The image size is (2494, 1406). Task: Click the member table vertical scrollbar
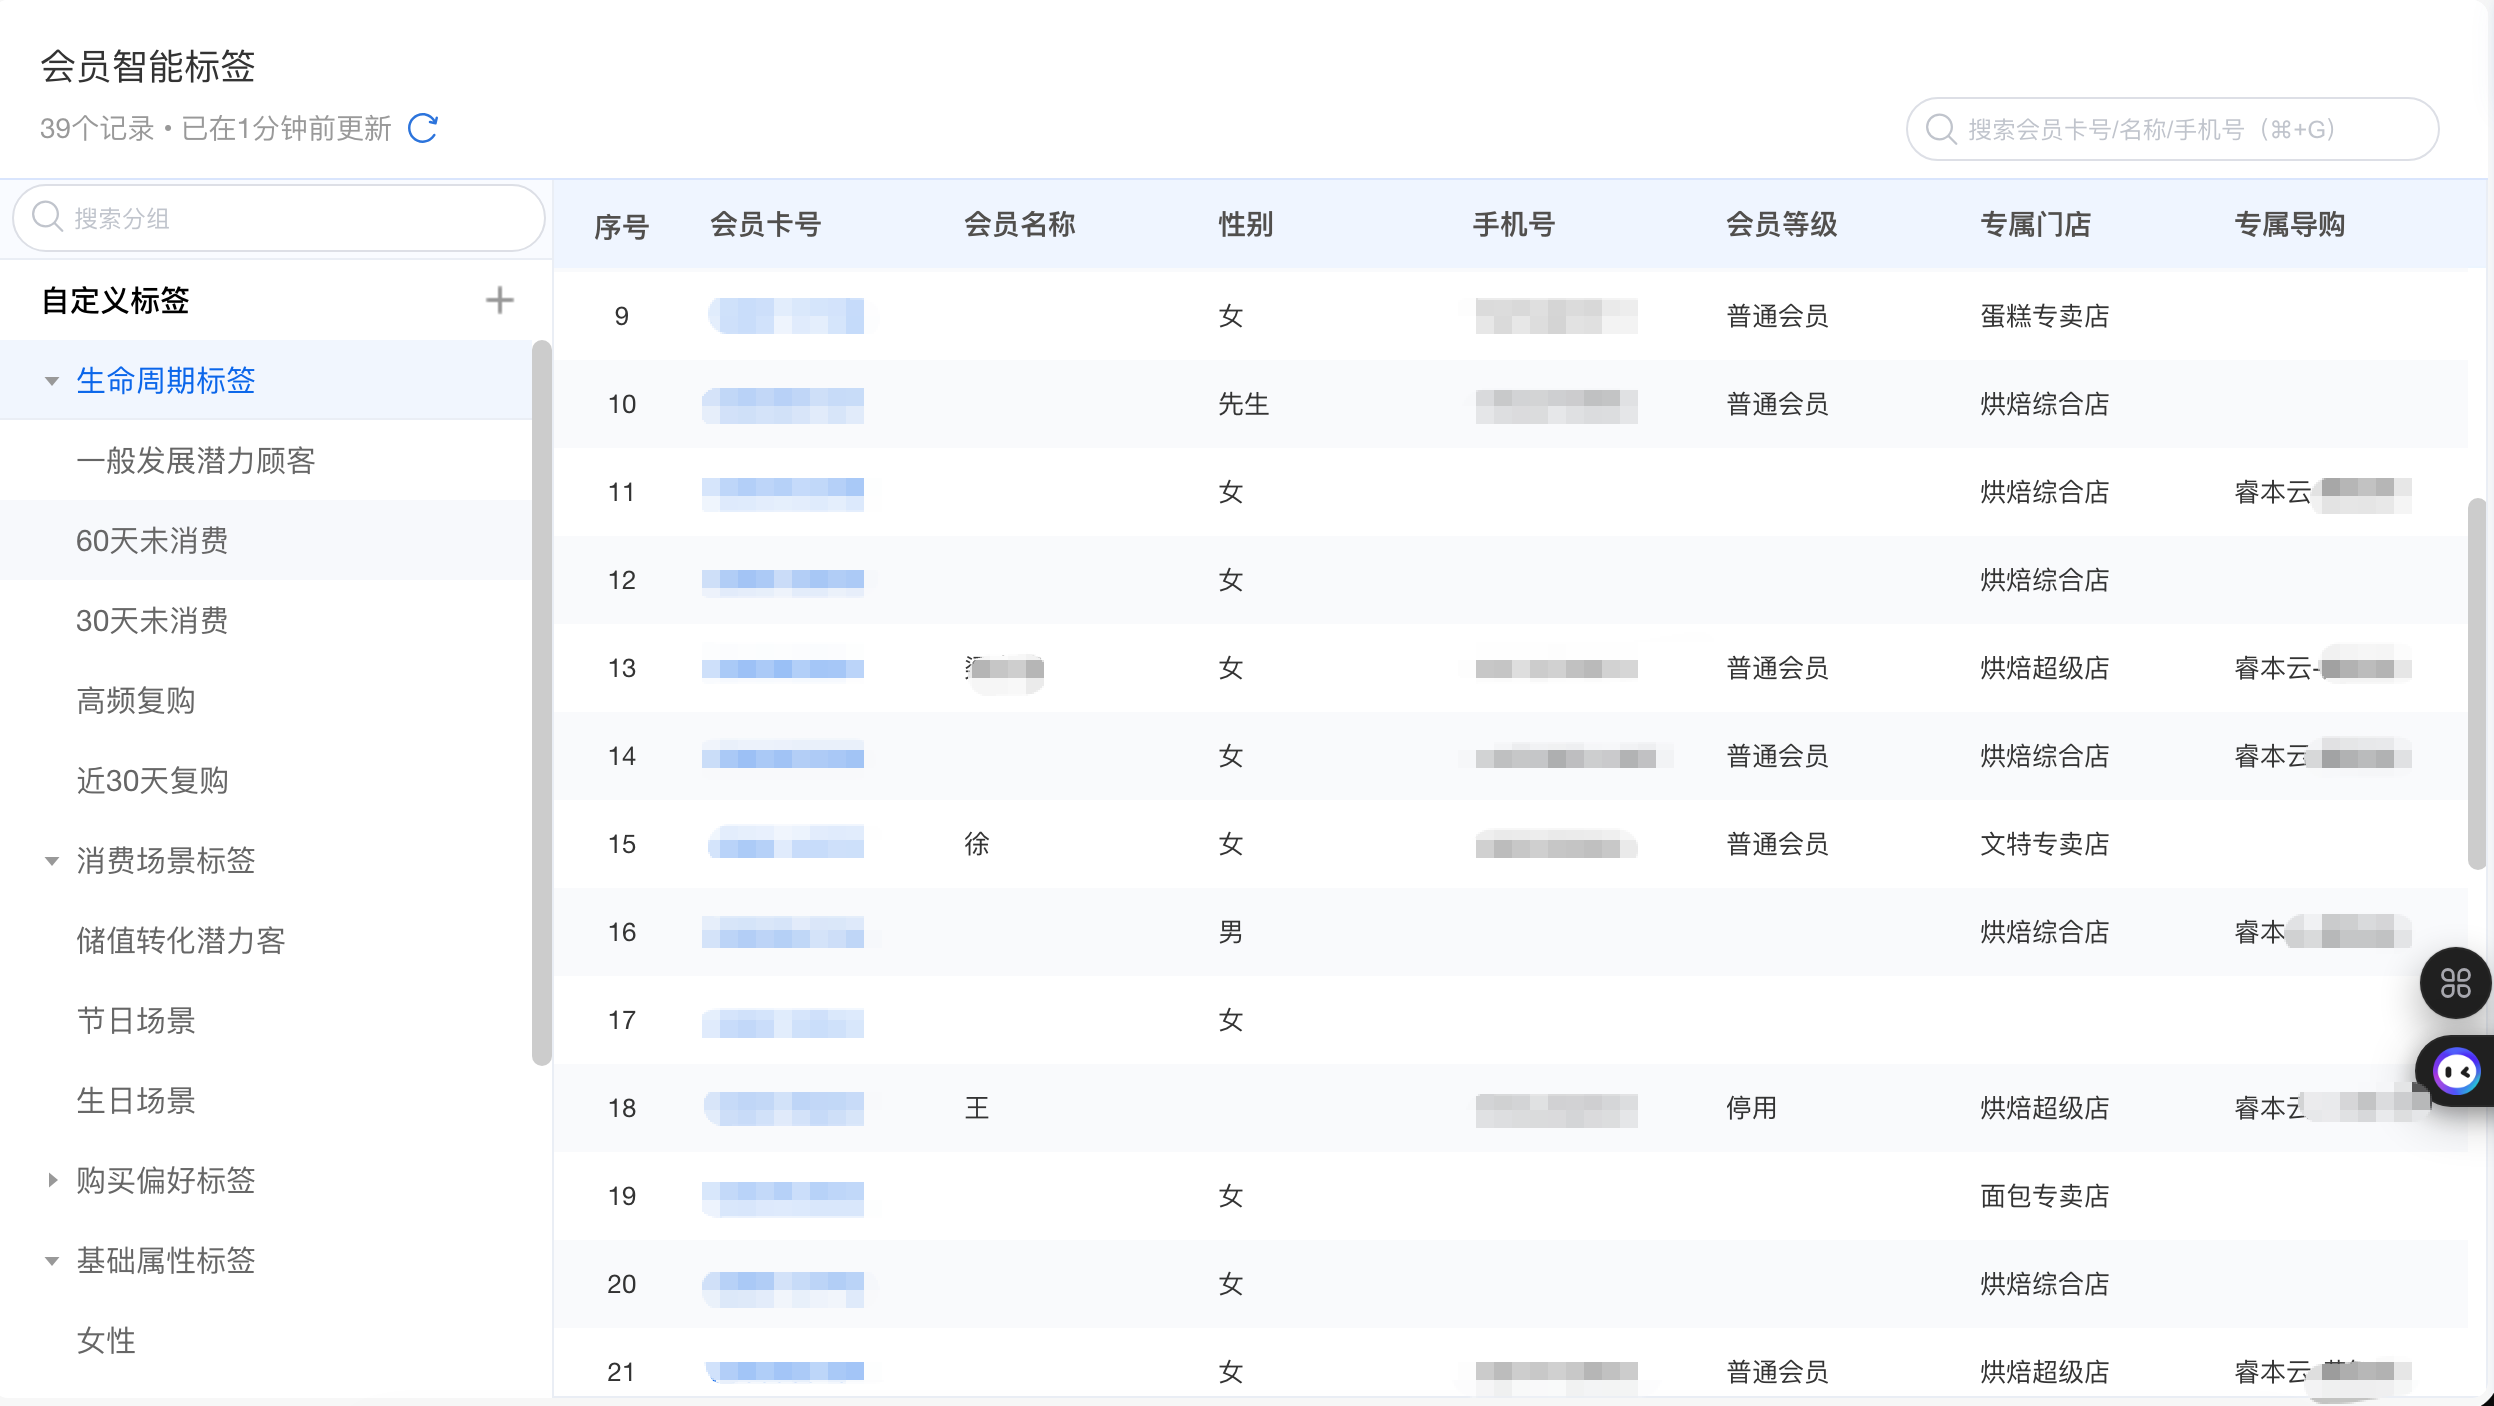tap(2477, 685)
